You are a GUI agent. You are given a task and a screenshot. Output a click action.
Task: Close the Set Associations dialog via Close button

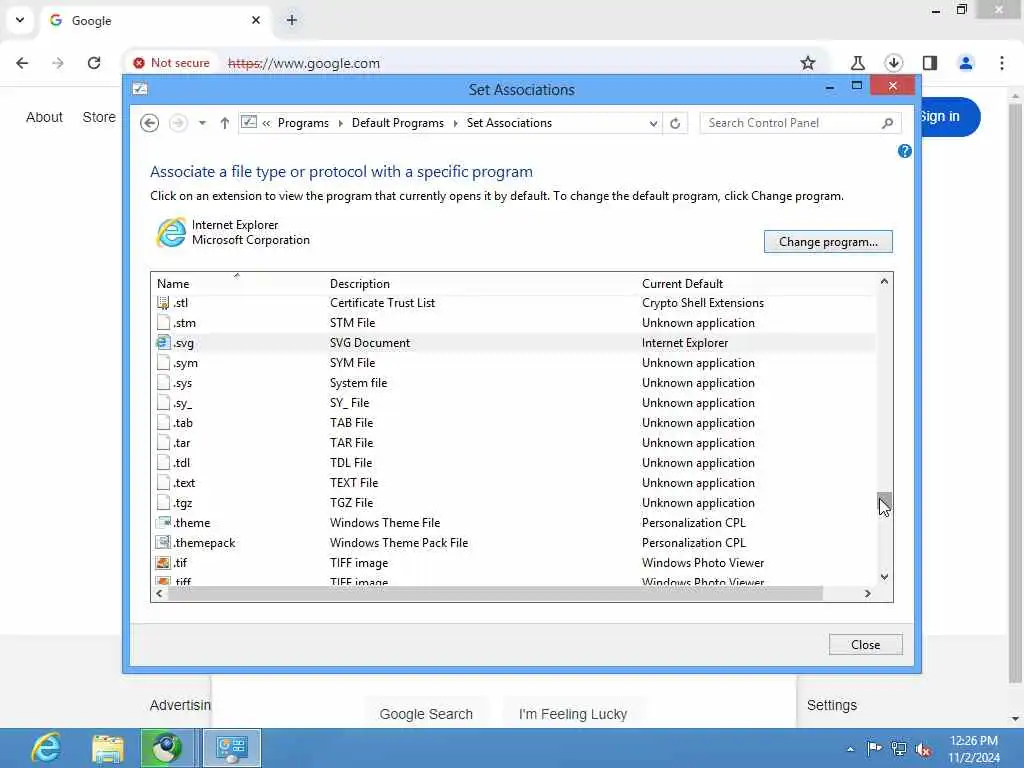tap(865, 645)
